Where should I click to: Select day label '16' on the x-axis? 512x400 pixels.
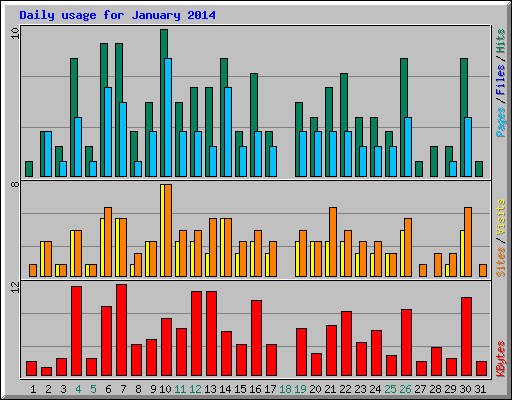coord(255,389)
